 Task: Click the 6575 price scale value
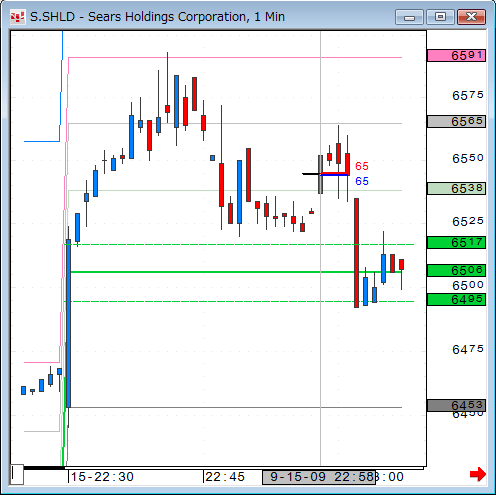click(x=468, y=95)
